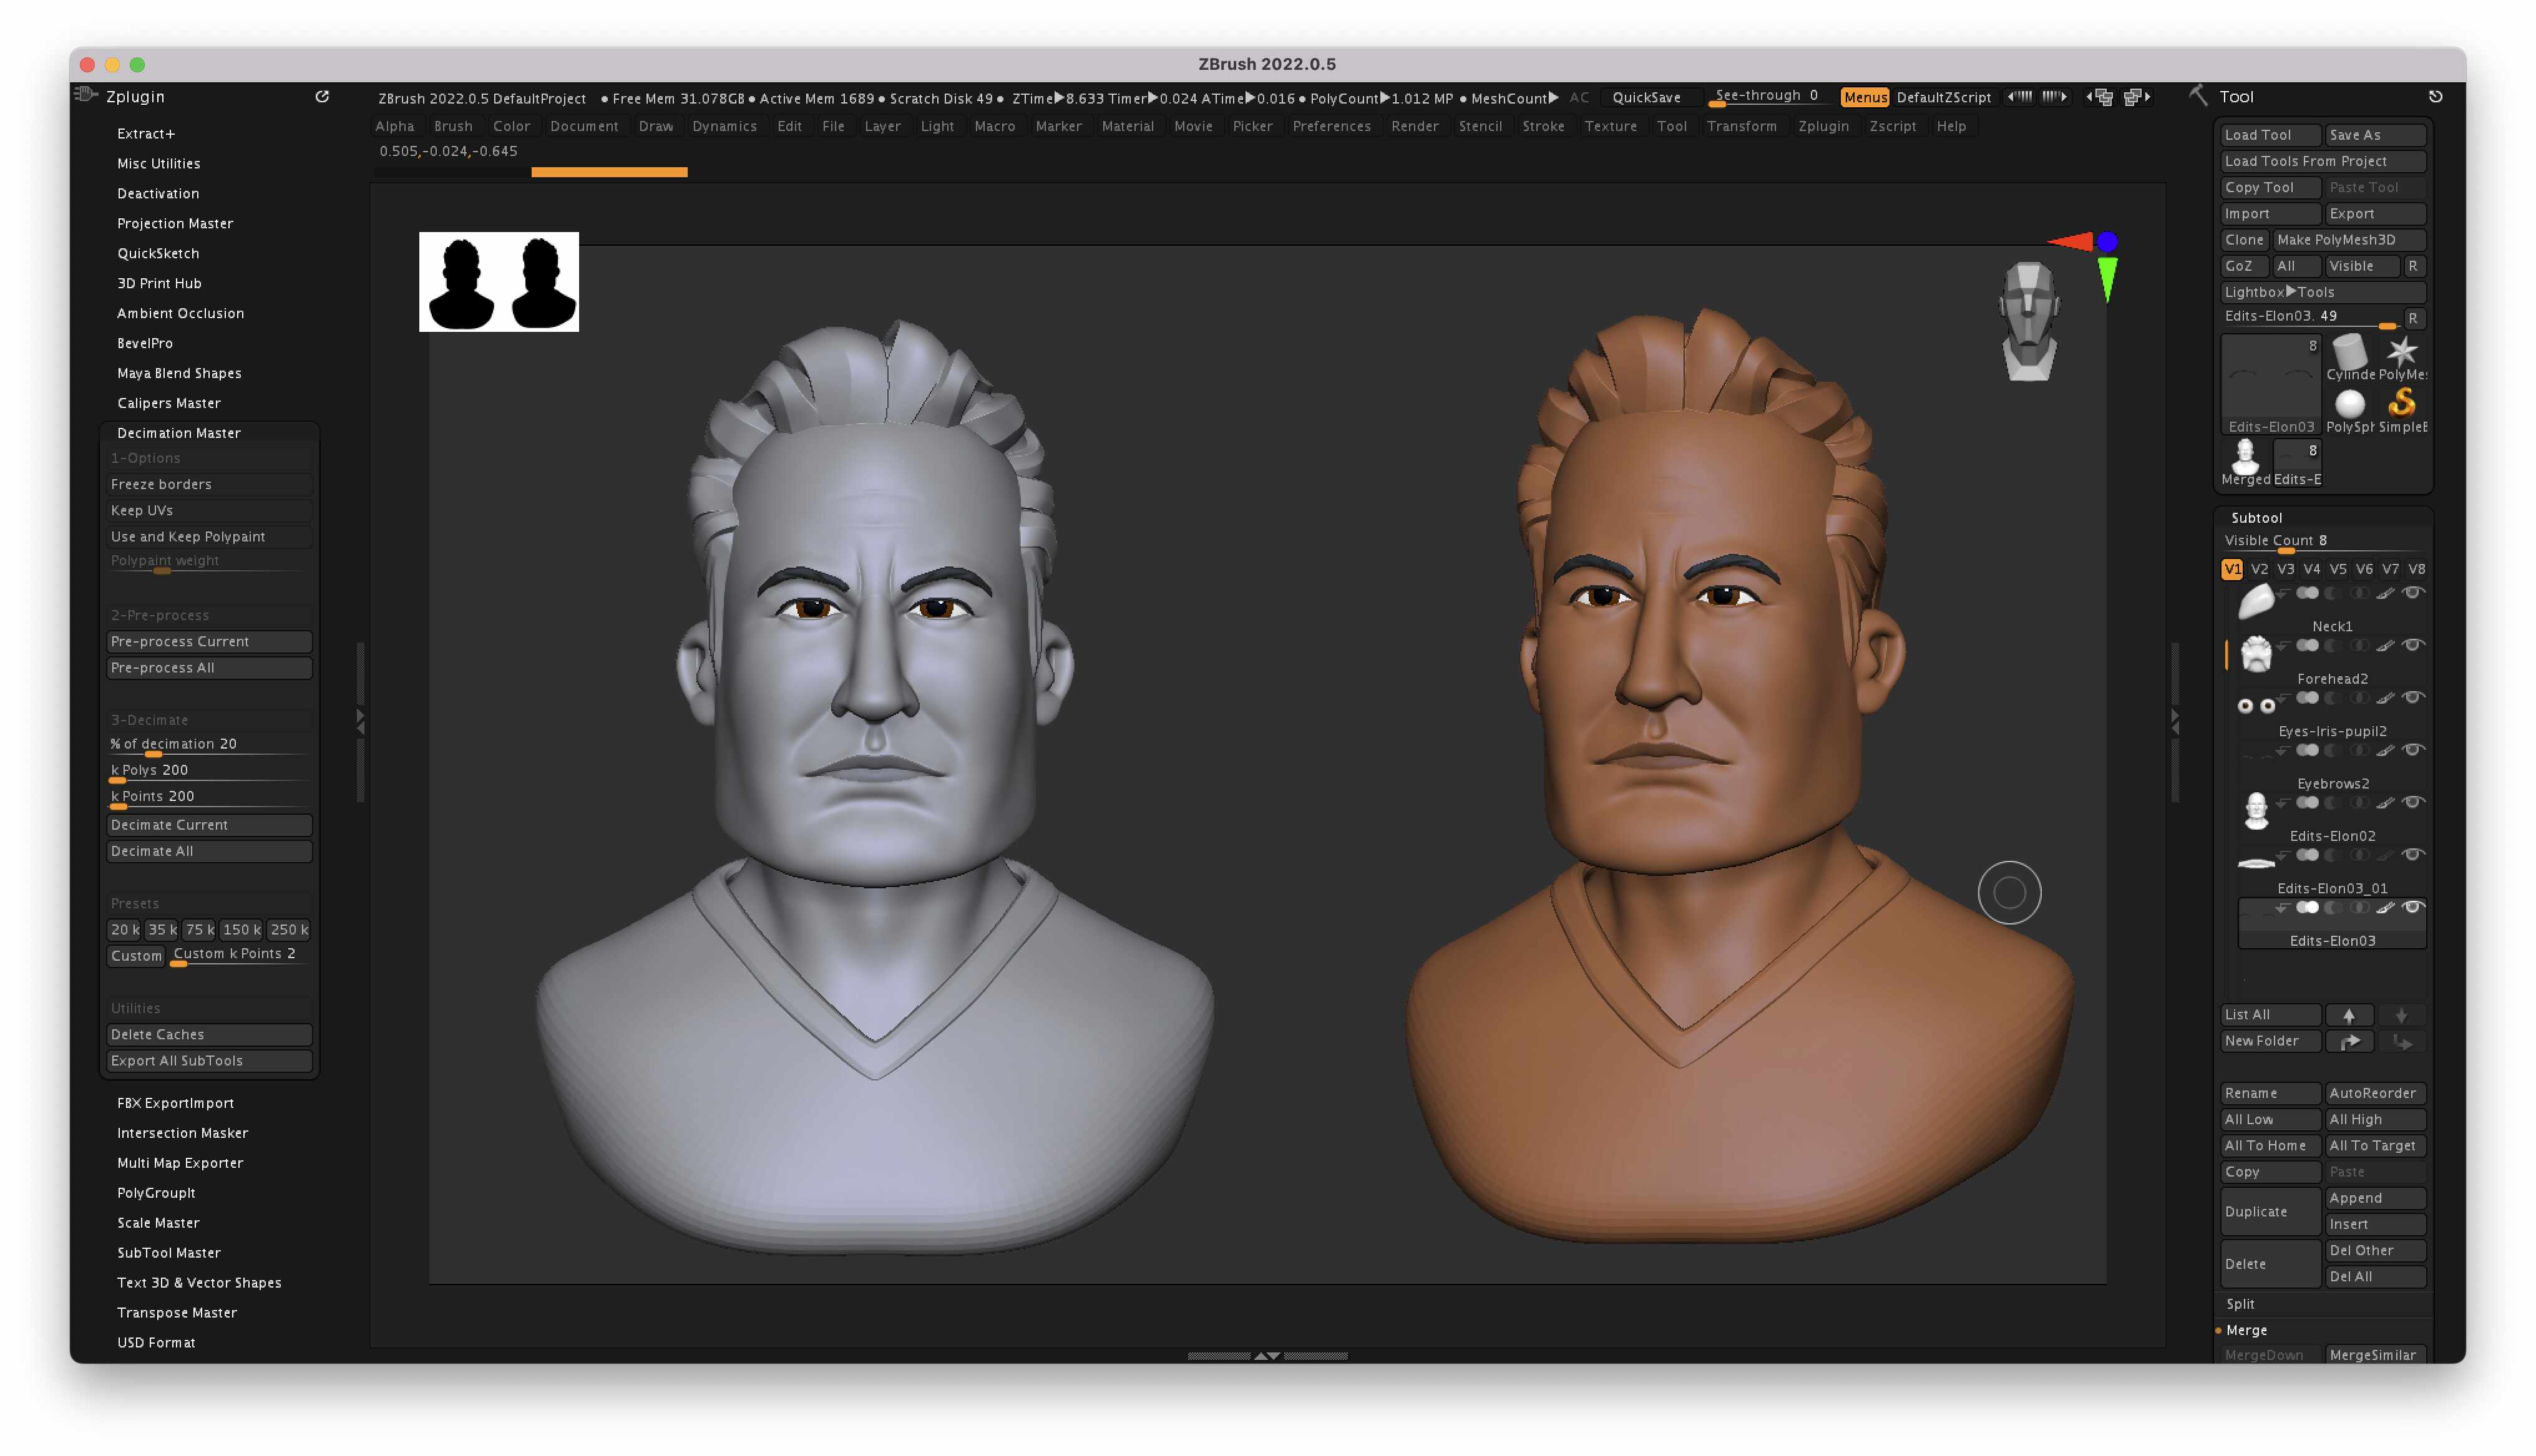This screenshot has height=1456, width=2536.
Task: Open the Render menu
Action: point(1414,126)
